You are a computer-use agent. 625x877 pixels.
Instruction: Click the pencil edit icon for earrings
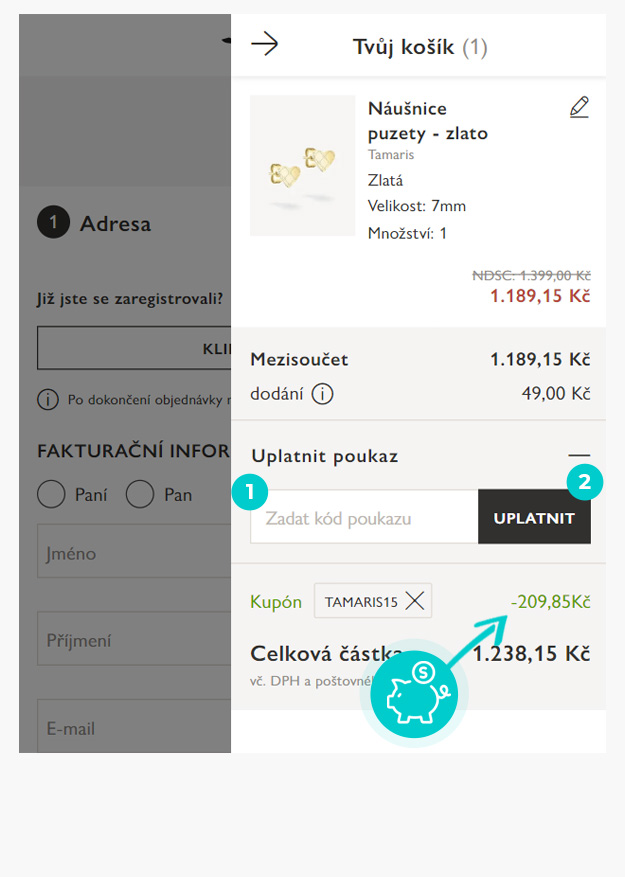(579, 108)
